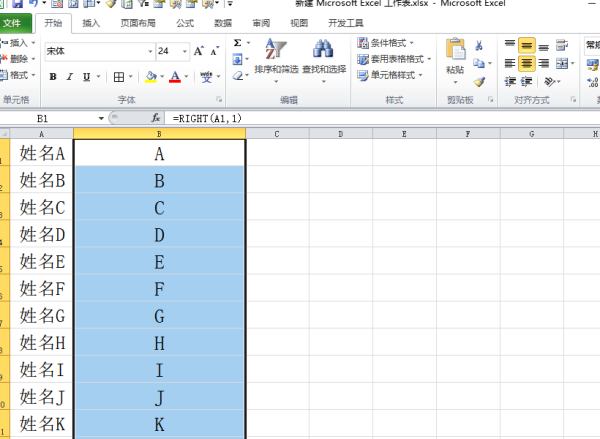The height and width of the screenshot is (439, 600).
Task: Open the 单元格样式 cell styles dropdown
Action: point(390,75)
